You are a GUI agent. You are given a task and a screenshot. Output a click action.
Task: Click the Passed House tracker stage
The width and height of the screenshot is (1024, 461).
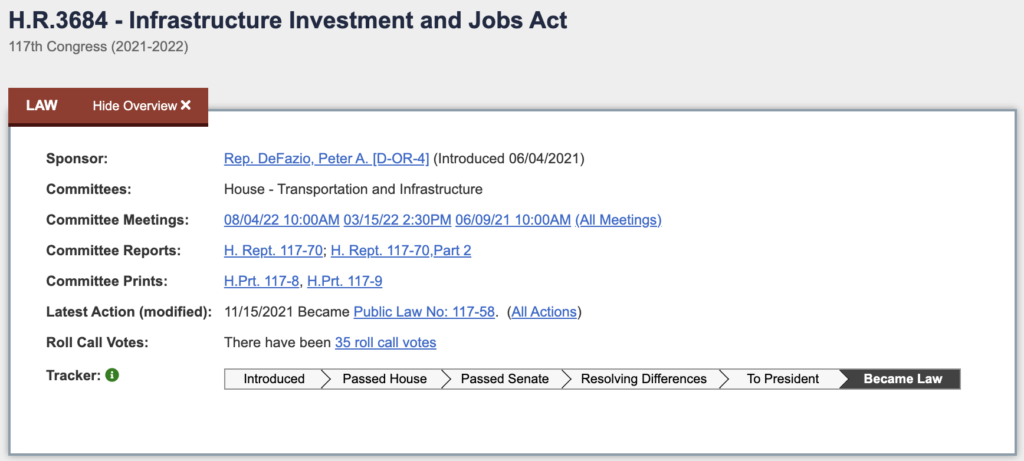click(385, 379)
